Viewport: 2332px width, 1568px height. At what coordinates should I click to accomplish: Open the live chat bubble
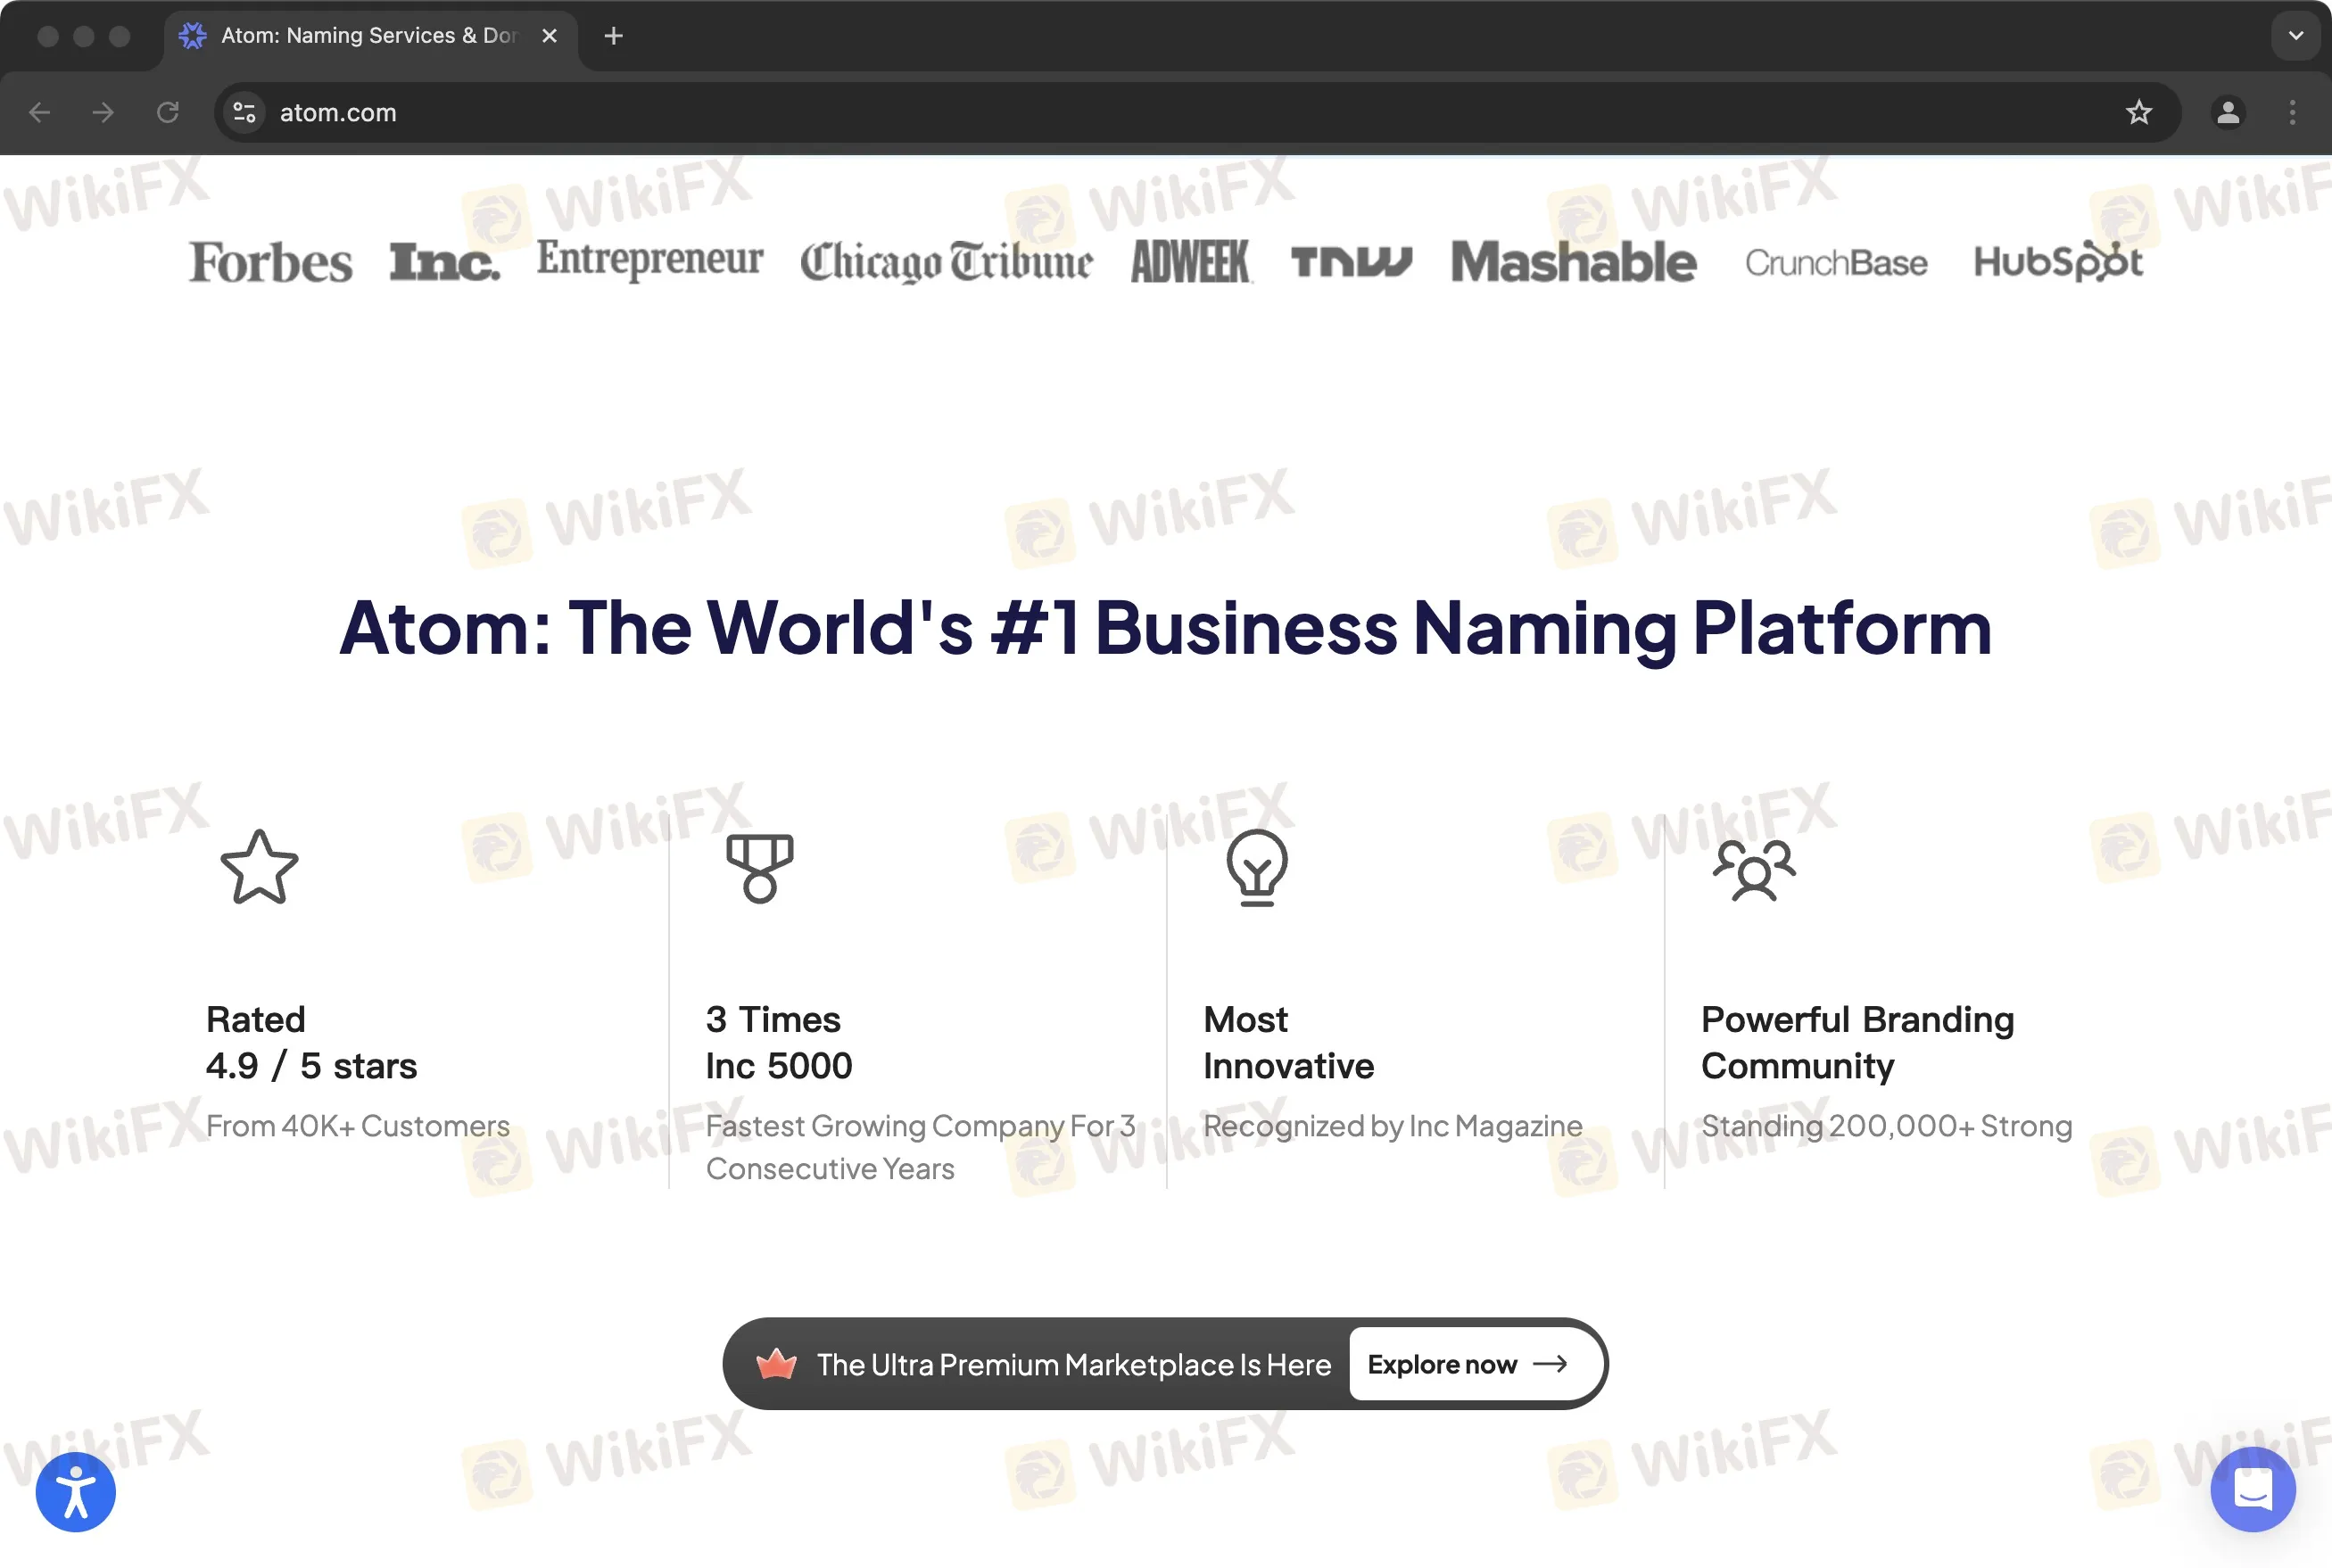2252,1489
